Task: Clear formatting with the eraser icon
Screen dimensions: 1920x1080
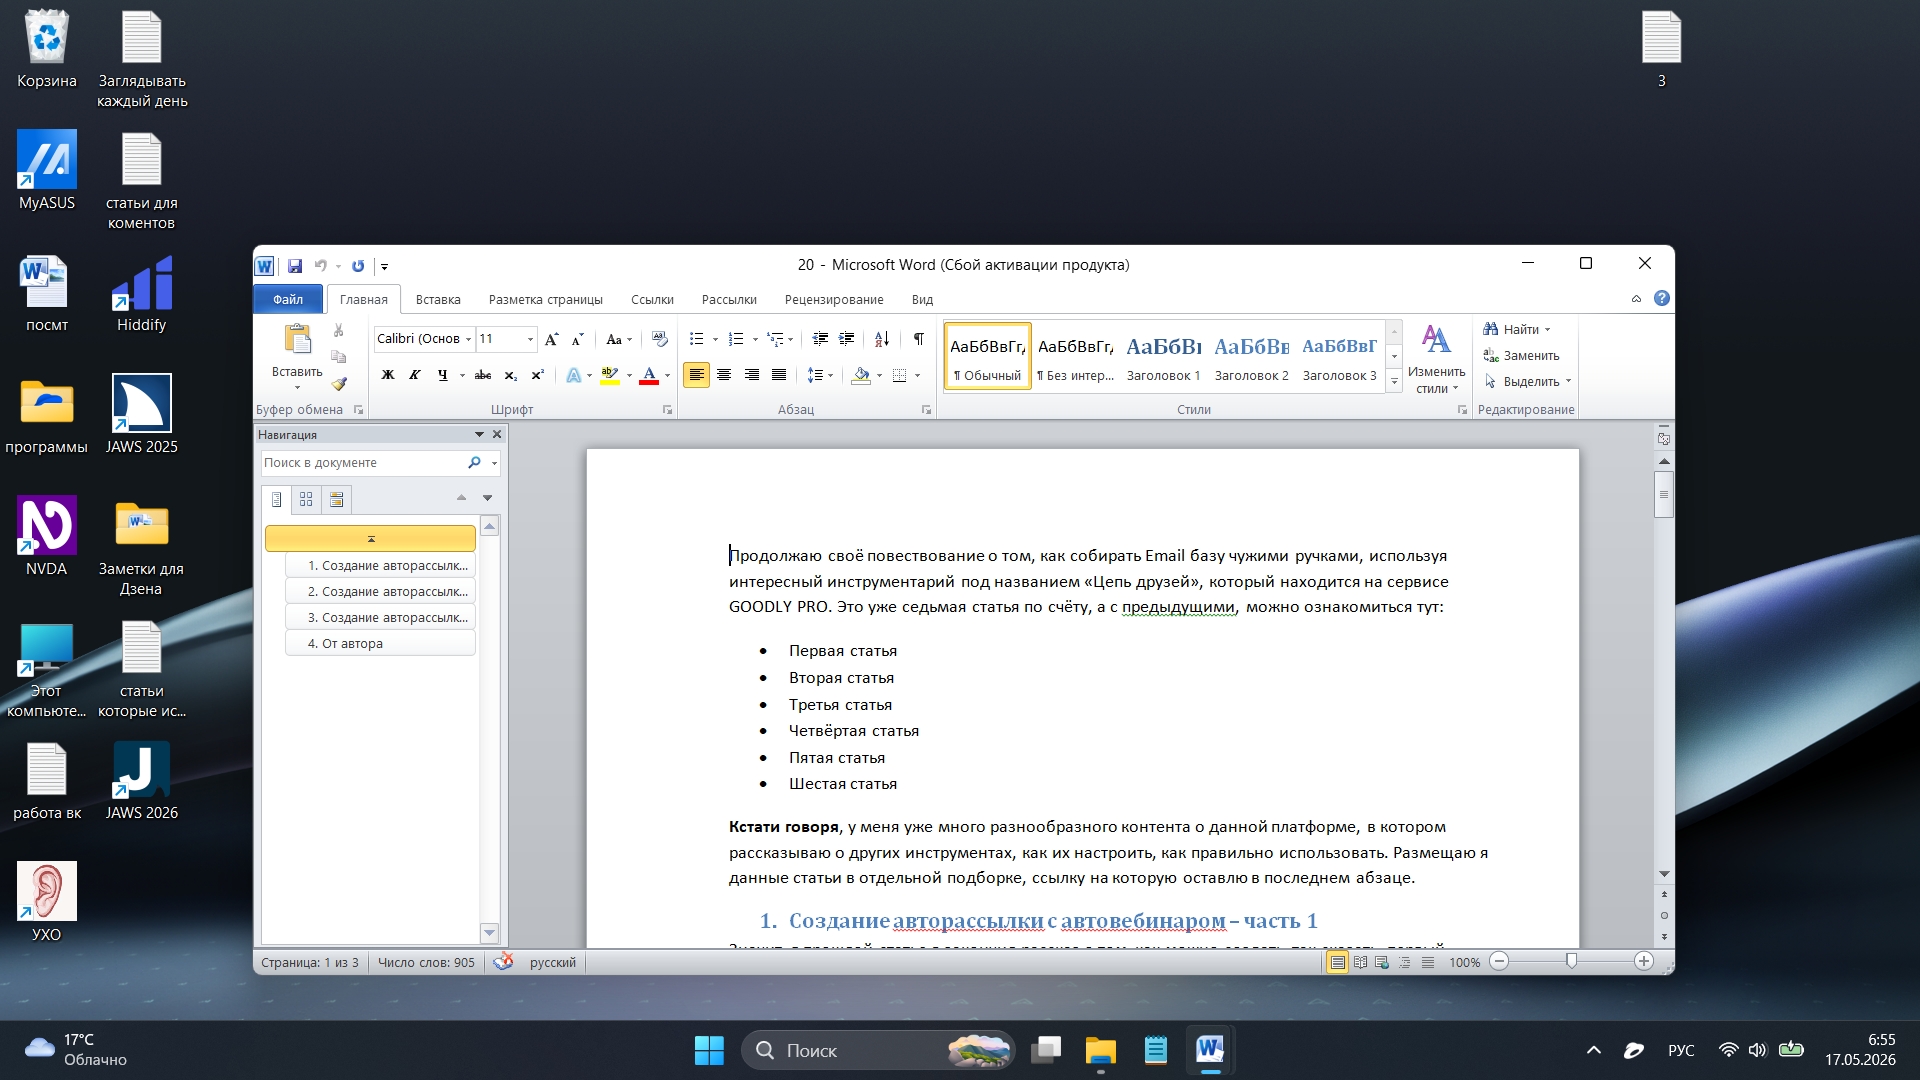Action: [x=659, y=339]
